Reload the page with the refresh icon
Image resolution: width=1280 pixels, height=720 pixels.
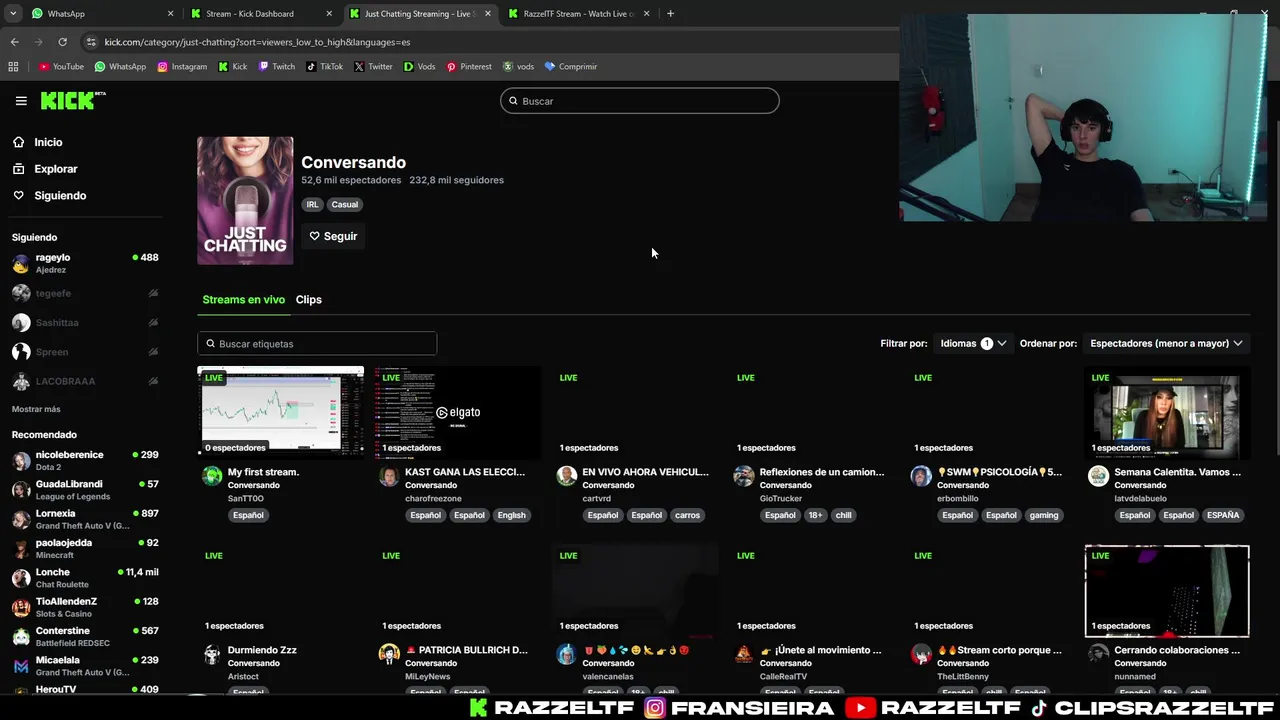click(62, 42)
